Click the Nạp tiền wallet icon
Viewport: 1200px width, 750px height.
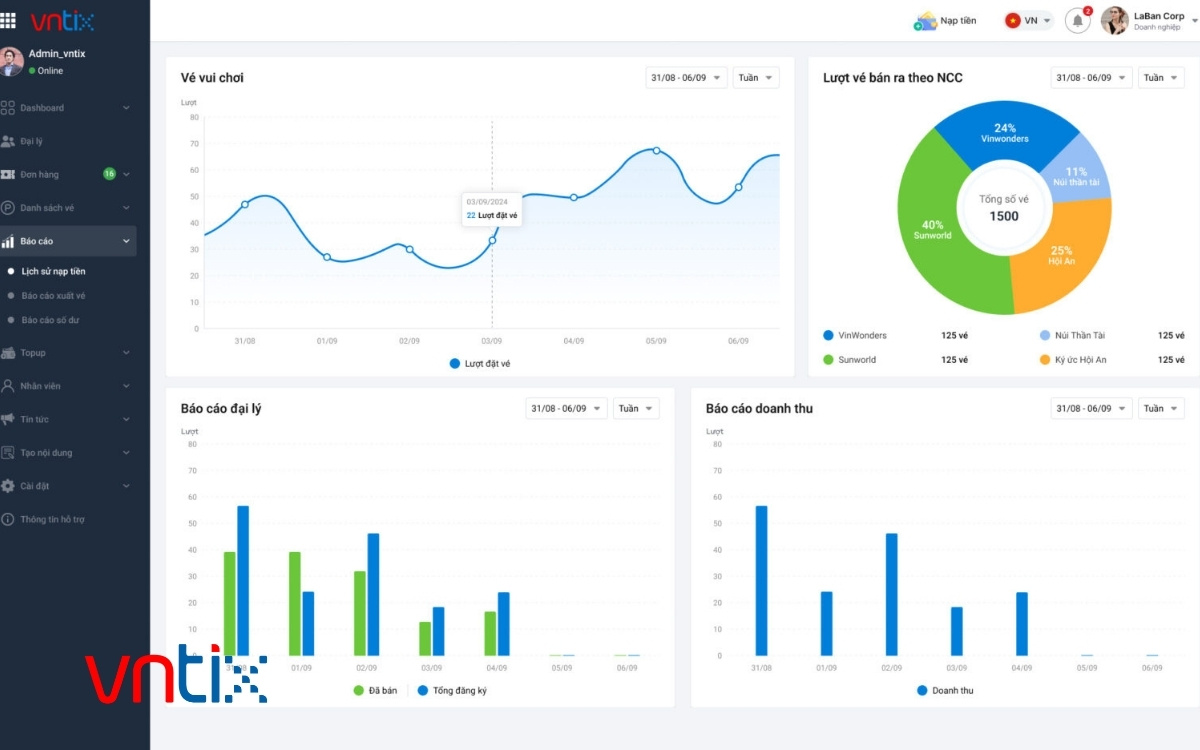tap(925, 21)
